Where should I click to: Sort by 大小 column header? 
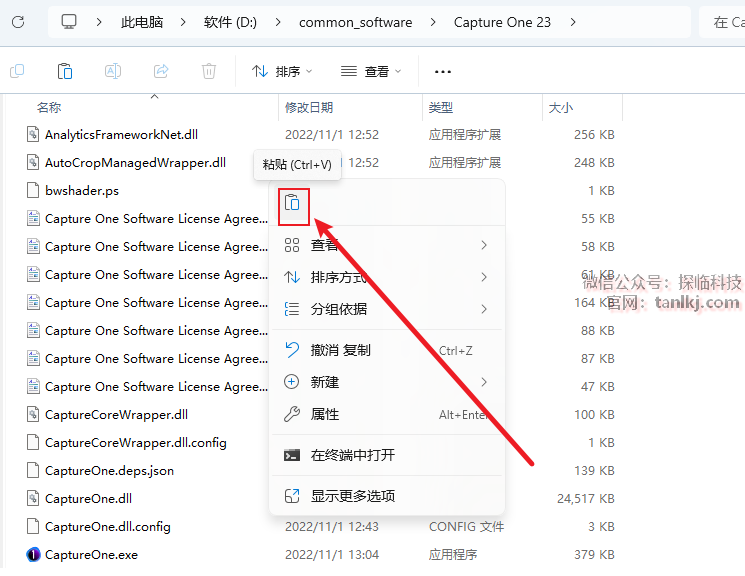pyautogui.click(x=561, y=107)
